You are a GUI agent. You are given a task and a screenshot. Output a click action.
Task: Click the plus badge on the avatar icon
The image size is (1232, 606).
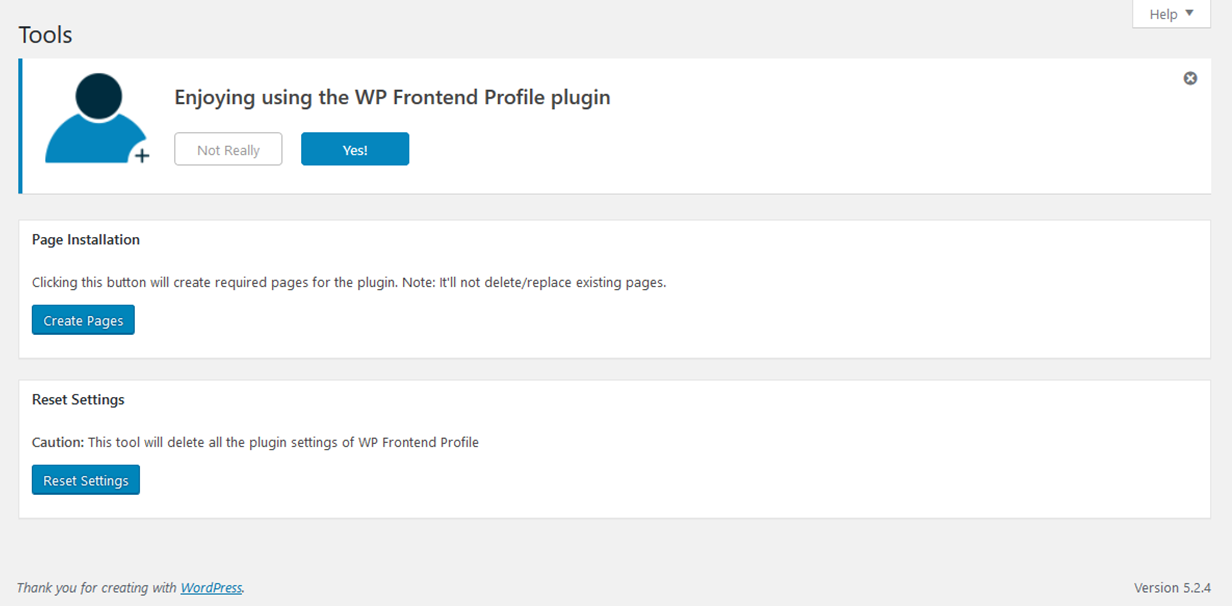[142, 155]
